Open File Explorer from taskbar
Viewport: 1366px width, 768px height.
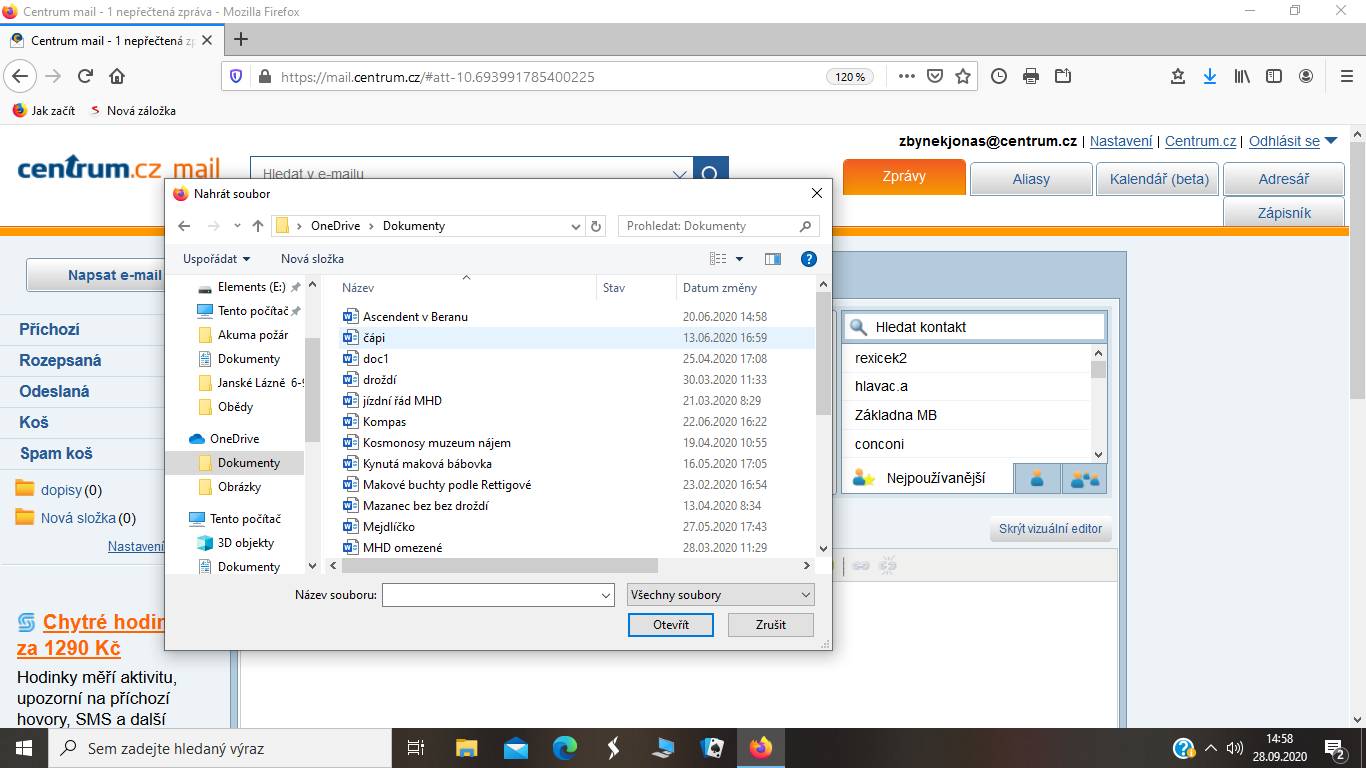click(x=467, y=747)
